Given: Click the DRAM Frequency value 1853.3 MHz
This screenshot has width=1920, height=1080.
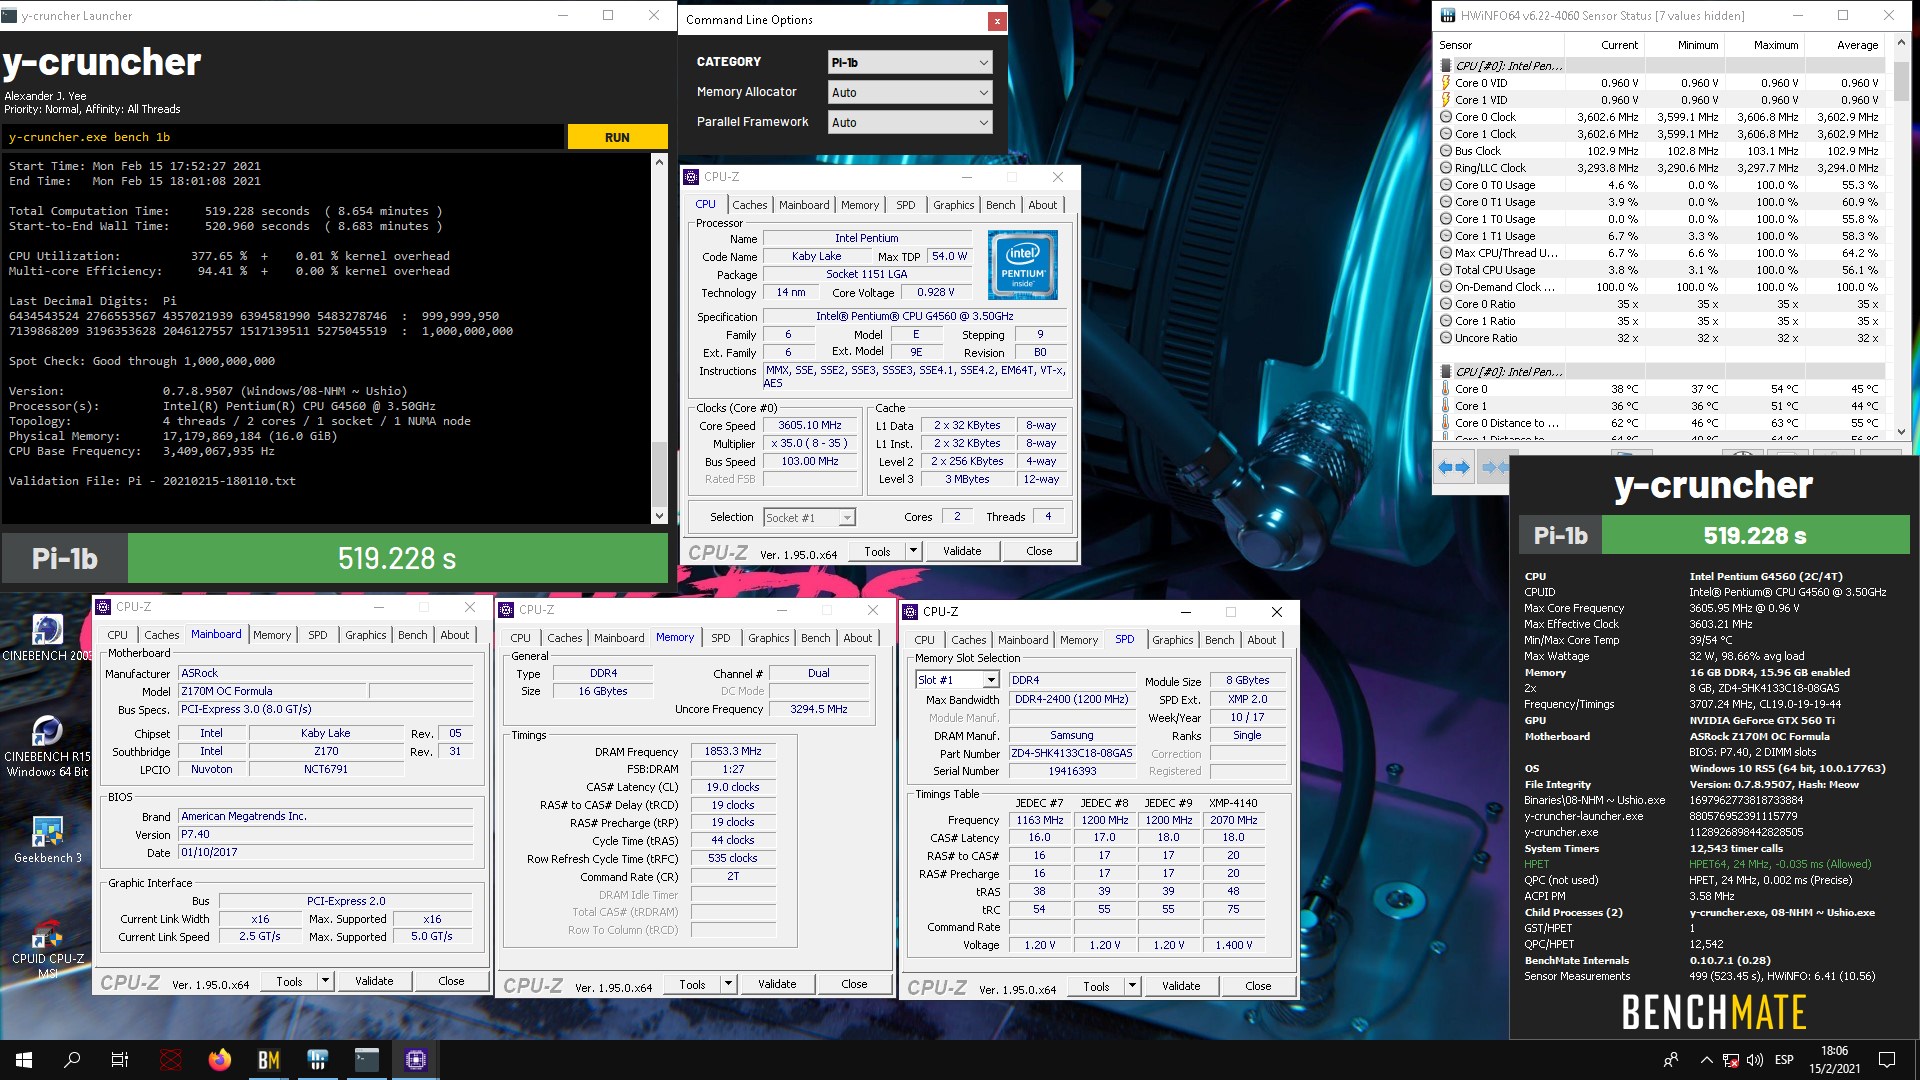Looking at the screenshot, I should [733, 752].
